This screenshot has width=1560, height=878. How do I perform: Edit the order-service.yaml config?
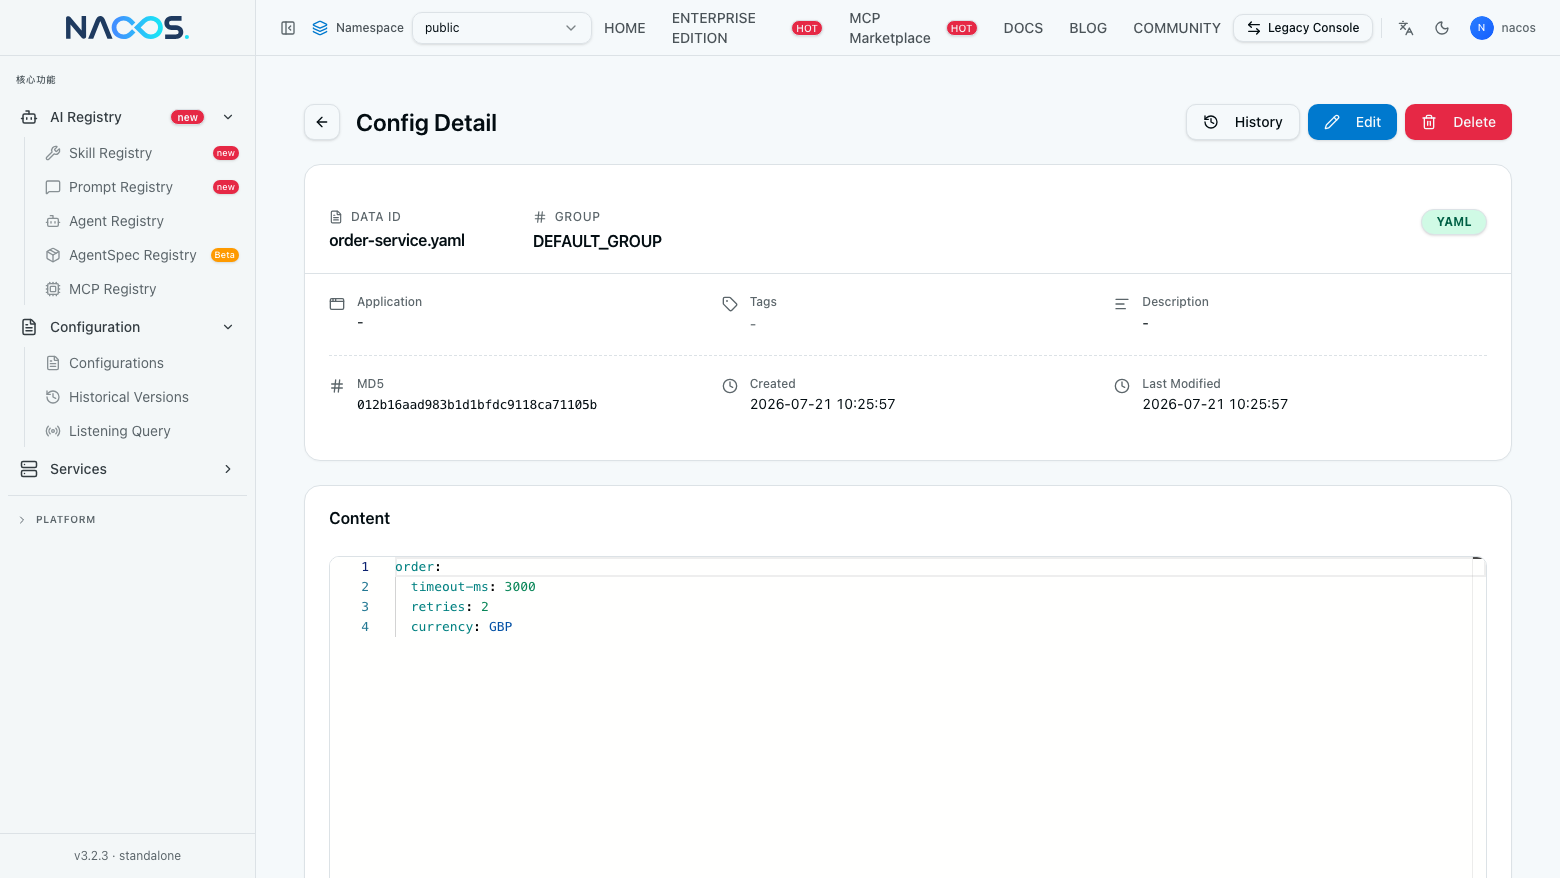[1352, 122]
